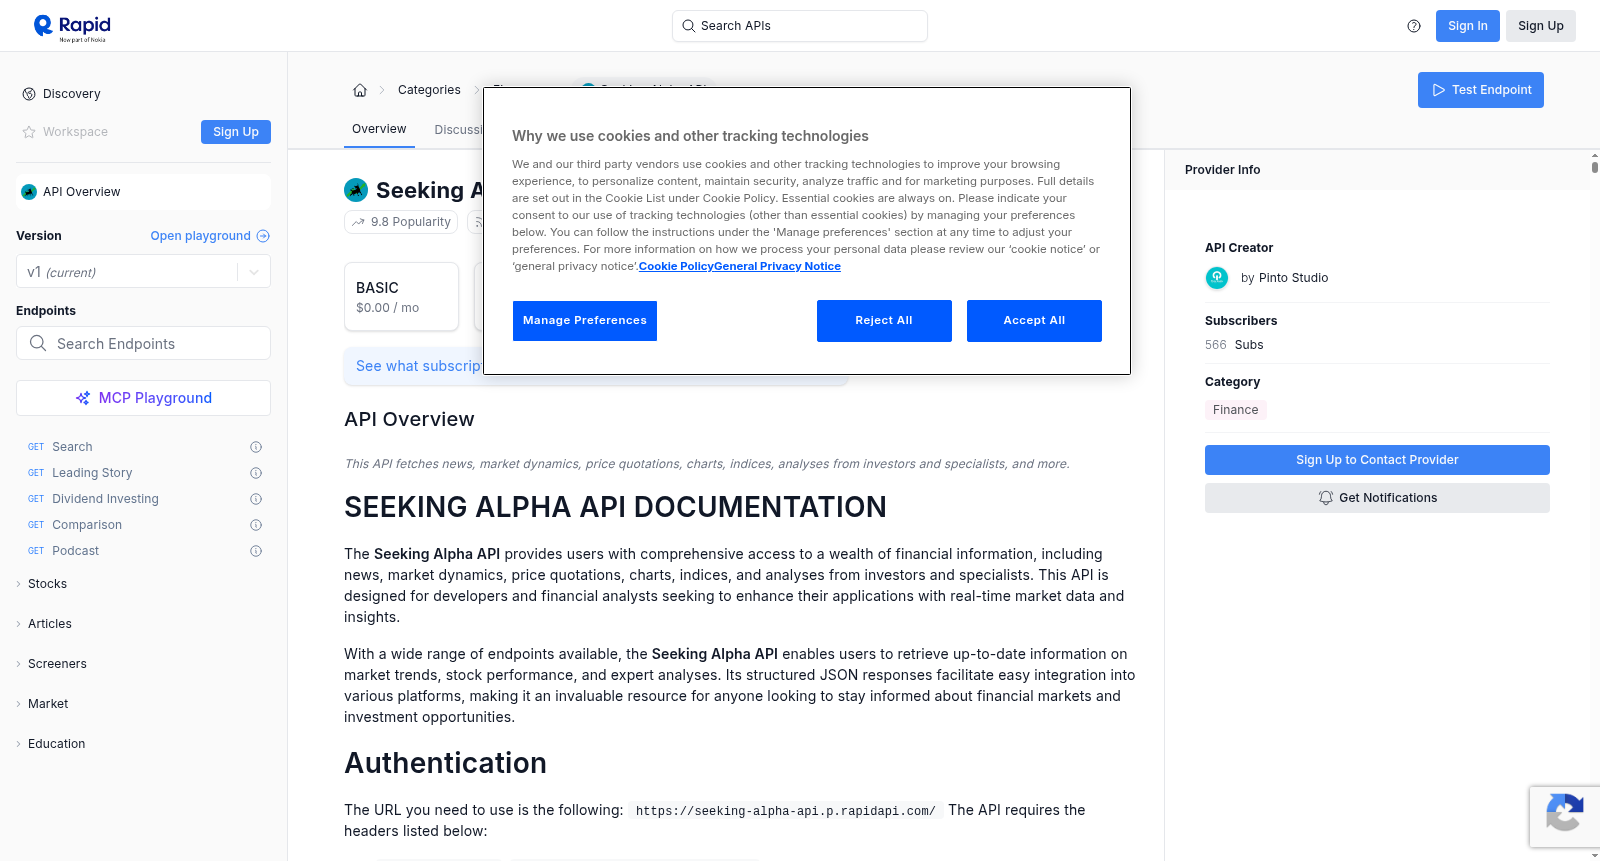Show info for the Podcast endpoint

coord(256,551)
